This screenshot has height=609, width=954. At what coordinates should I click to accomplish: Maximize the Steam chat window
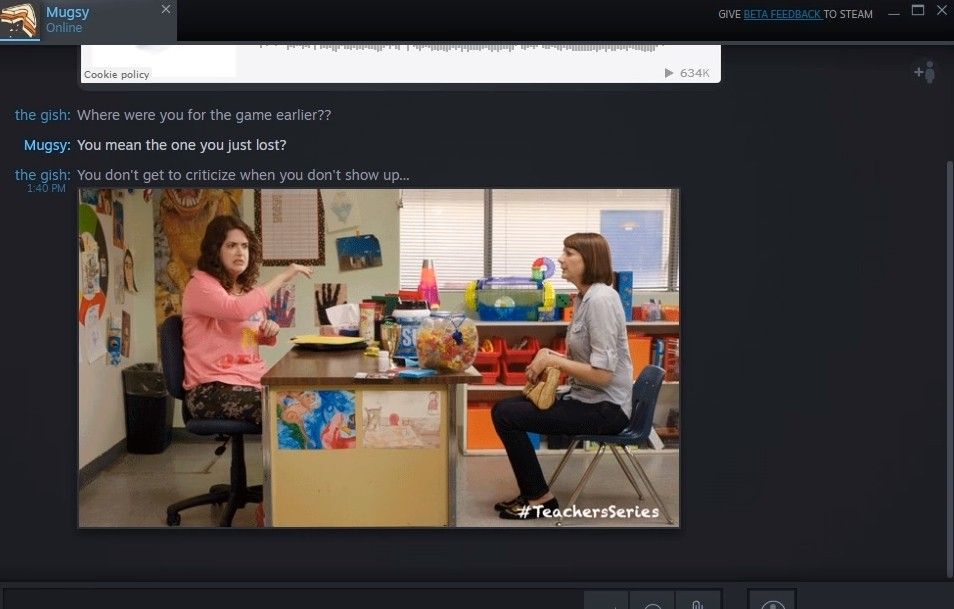coord(918,10)
